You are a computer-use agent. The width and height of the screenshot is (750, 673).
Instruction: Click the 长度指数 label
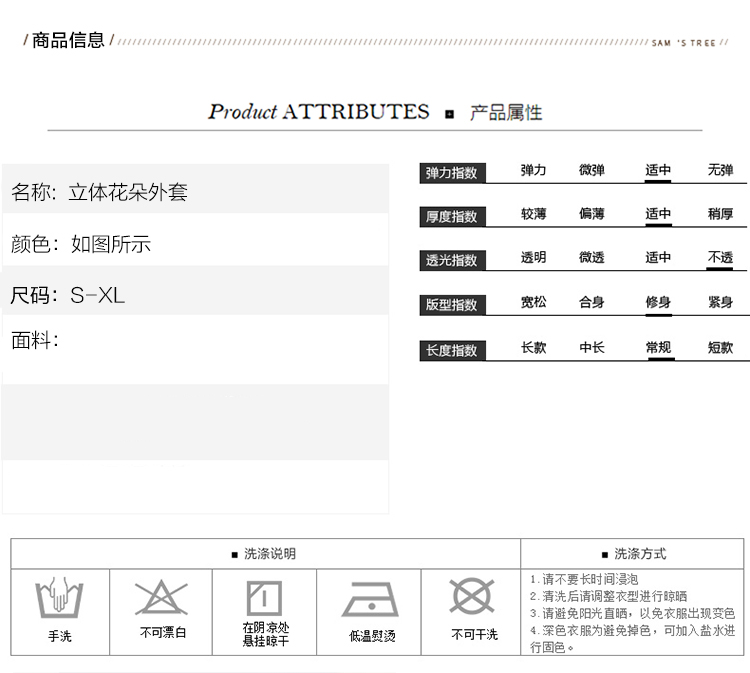click(452, 350)
